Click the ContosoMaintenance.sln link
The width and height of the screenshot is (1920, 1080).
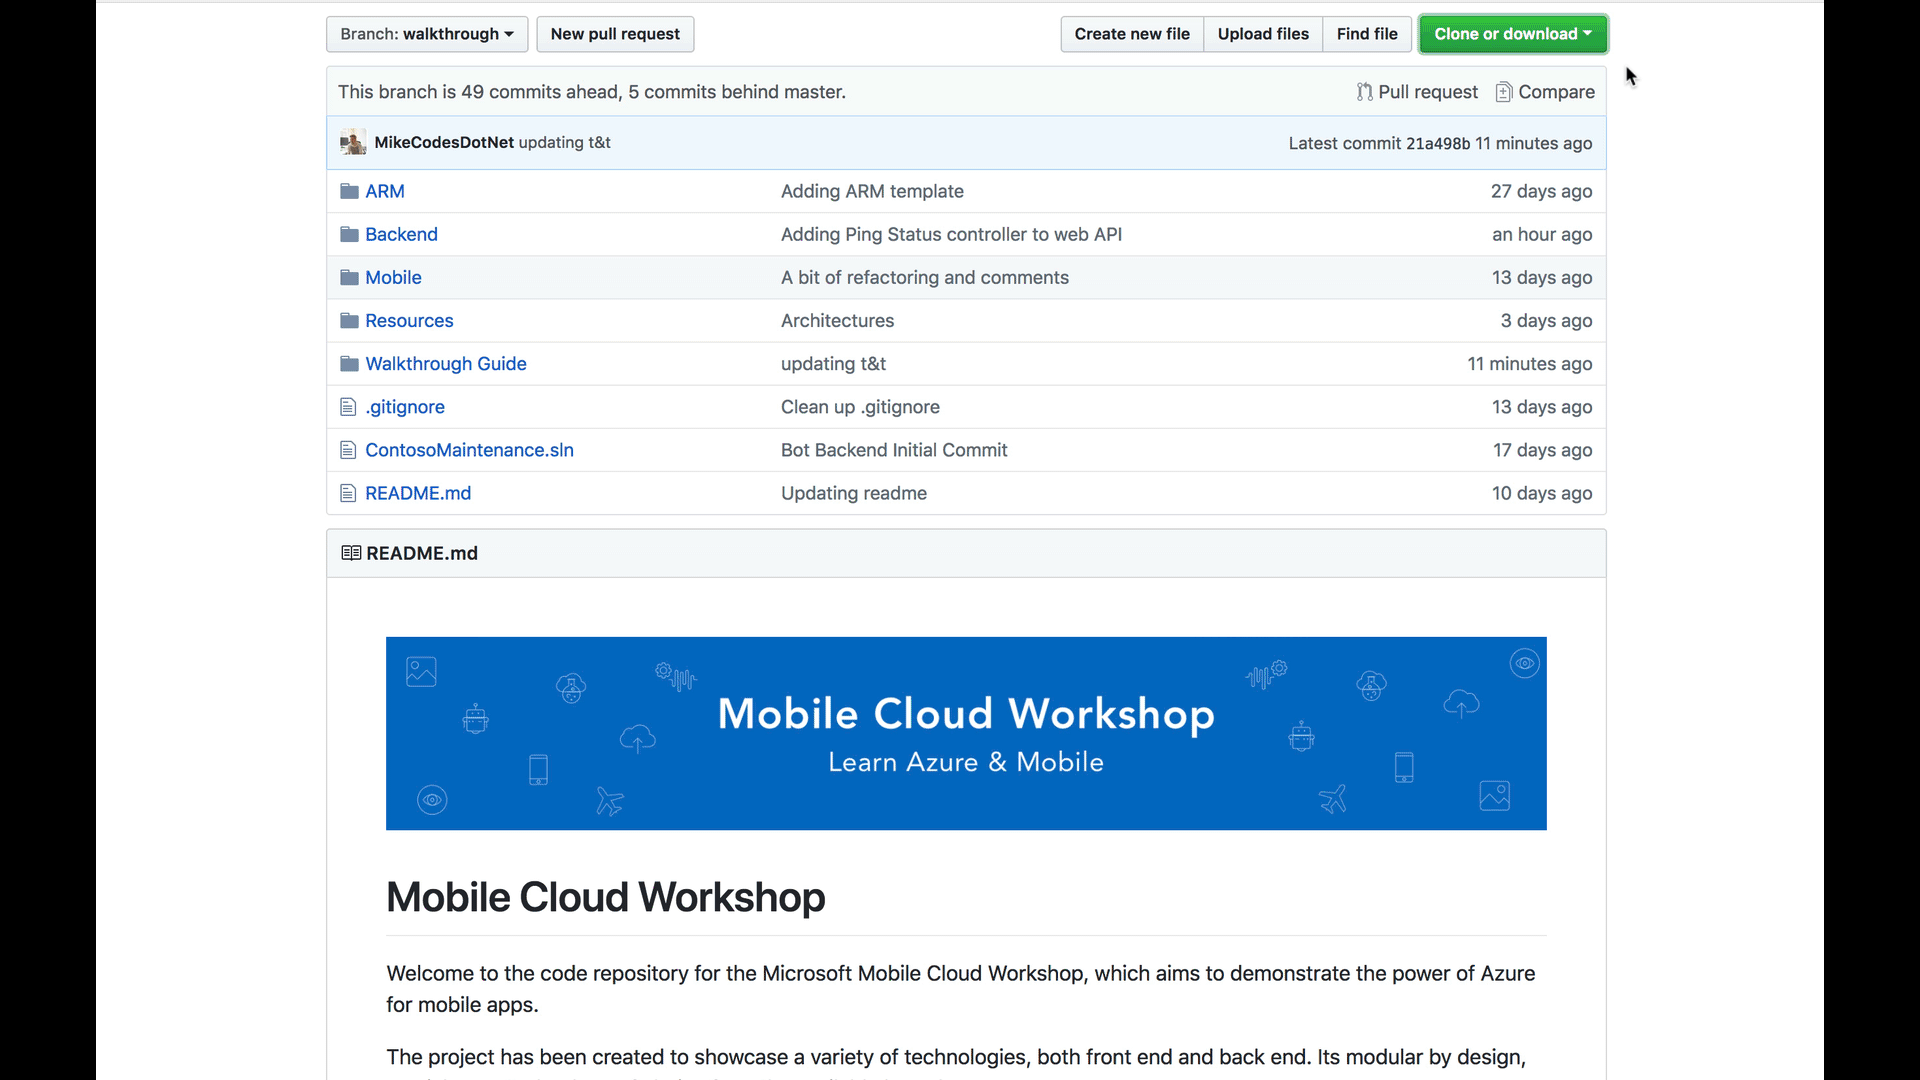coord(468,450)
